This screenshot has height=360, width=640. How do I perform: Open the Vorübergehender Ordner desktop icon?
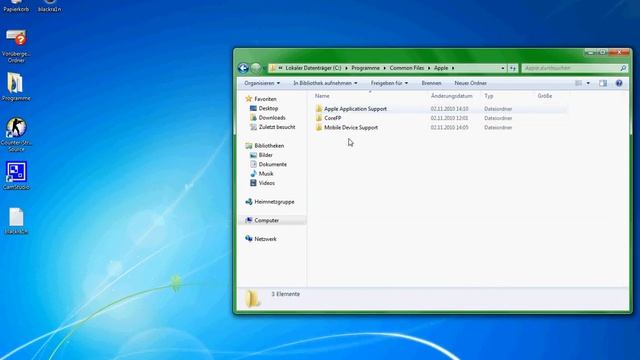(x=16, y=46)
